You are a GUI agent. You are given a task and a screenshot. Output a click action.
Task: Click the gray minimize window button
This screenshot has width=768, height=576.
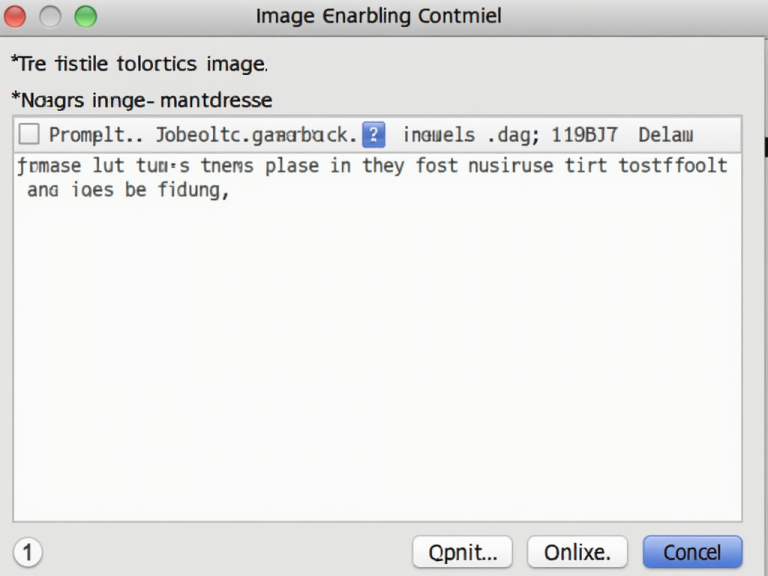[50, 16]
